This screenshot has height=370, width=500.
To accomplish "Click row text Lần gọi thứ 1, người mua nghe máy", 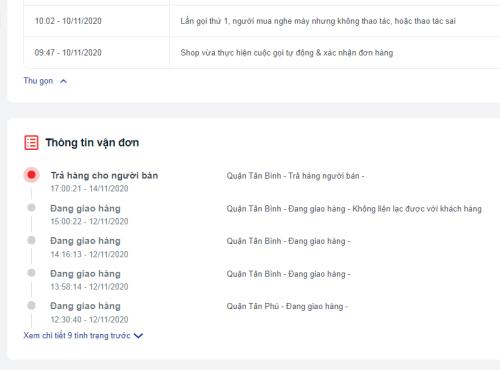I will (318, 21).
